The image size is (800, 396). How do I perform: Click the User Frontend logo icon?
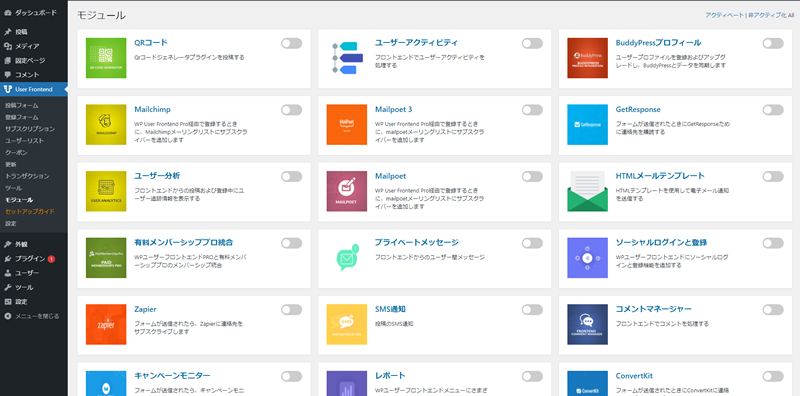coord(8,89)
